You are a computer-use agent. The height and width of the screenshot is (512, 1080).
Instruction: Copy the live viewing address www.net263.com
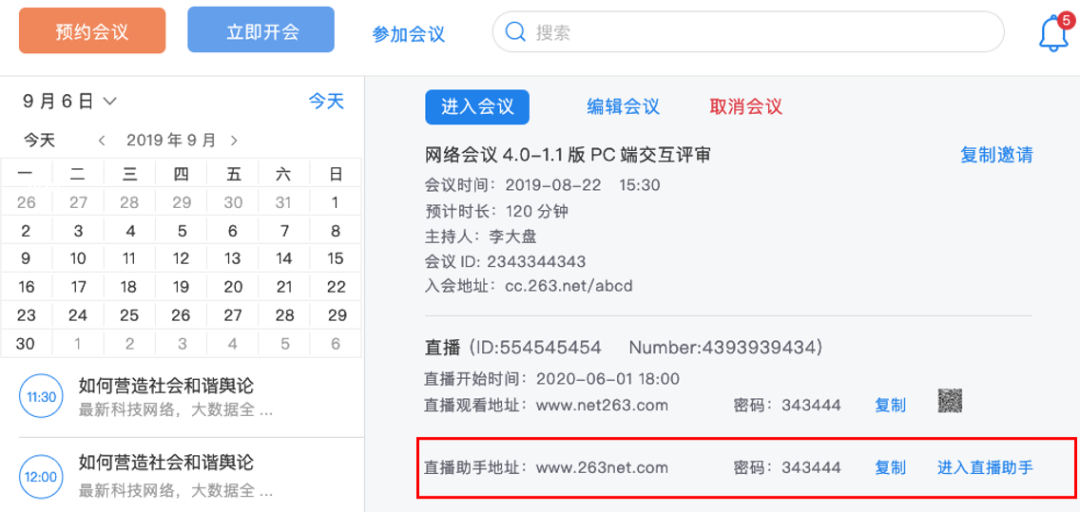[889, 405]
